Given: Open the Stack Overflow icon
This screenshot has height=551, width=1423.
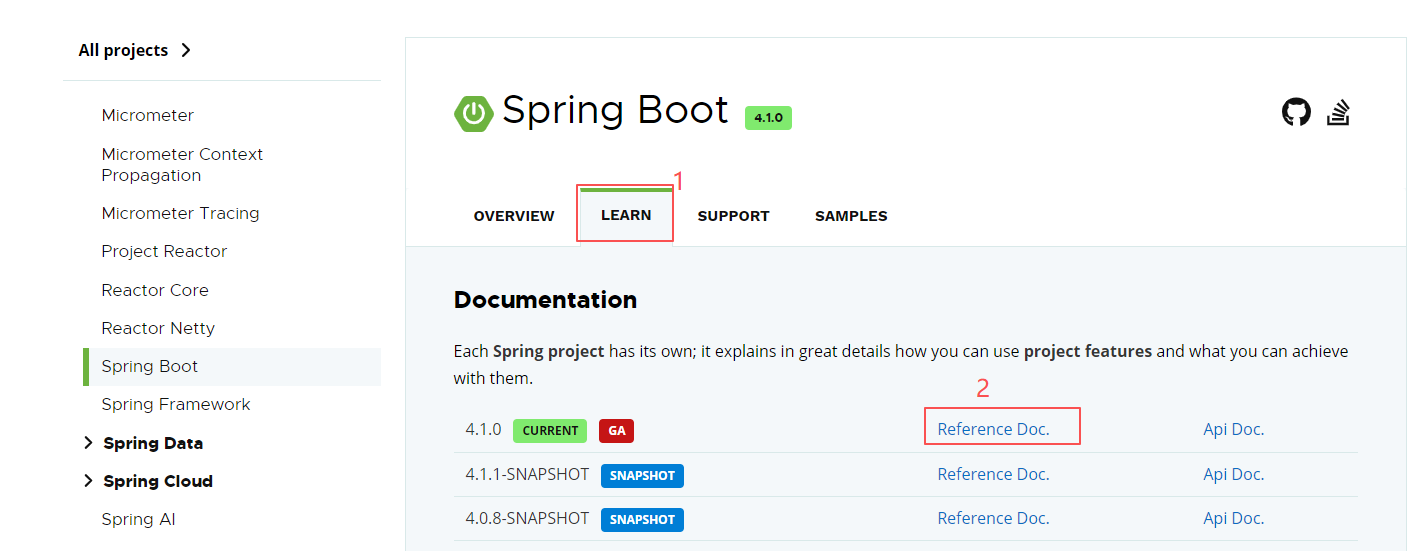Looking at the screenshot, I should click(1339, 112).
